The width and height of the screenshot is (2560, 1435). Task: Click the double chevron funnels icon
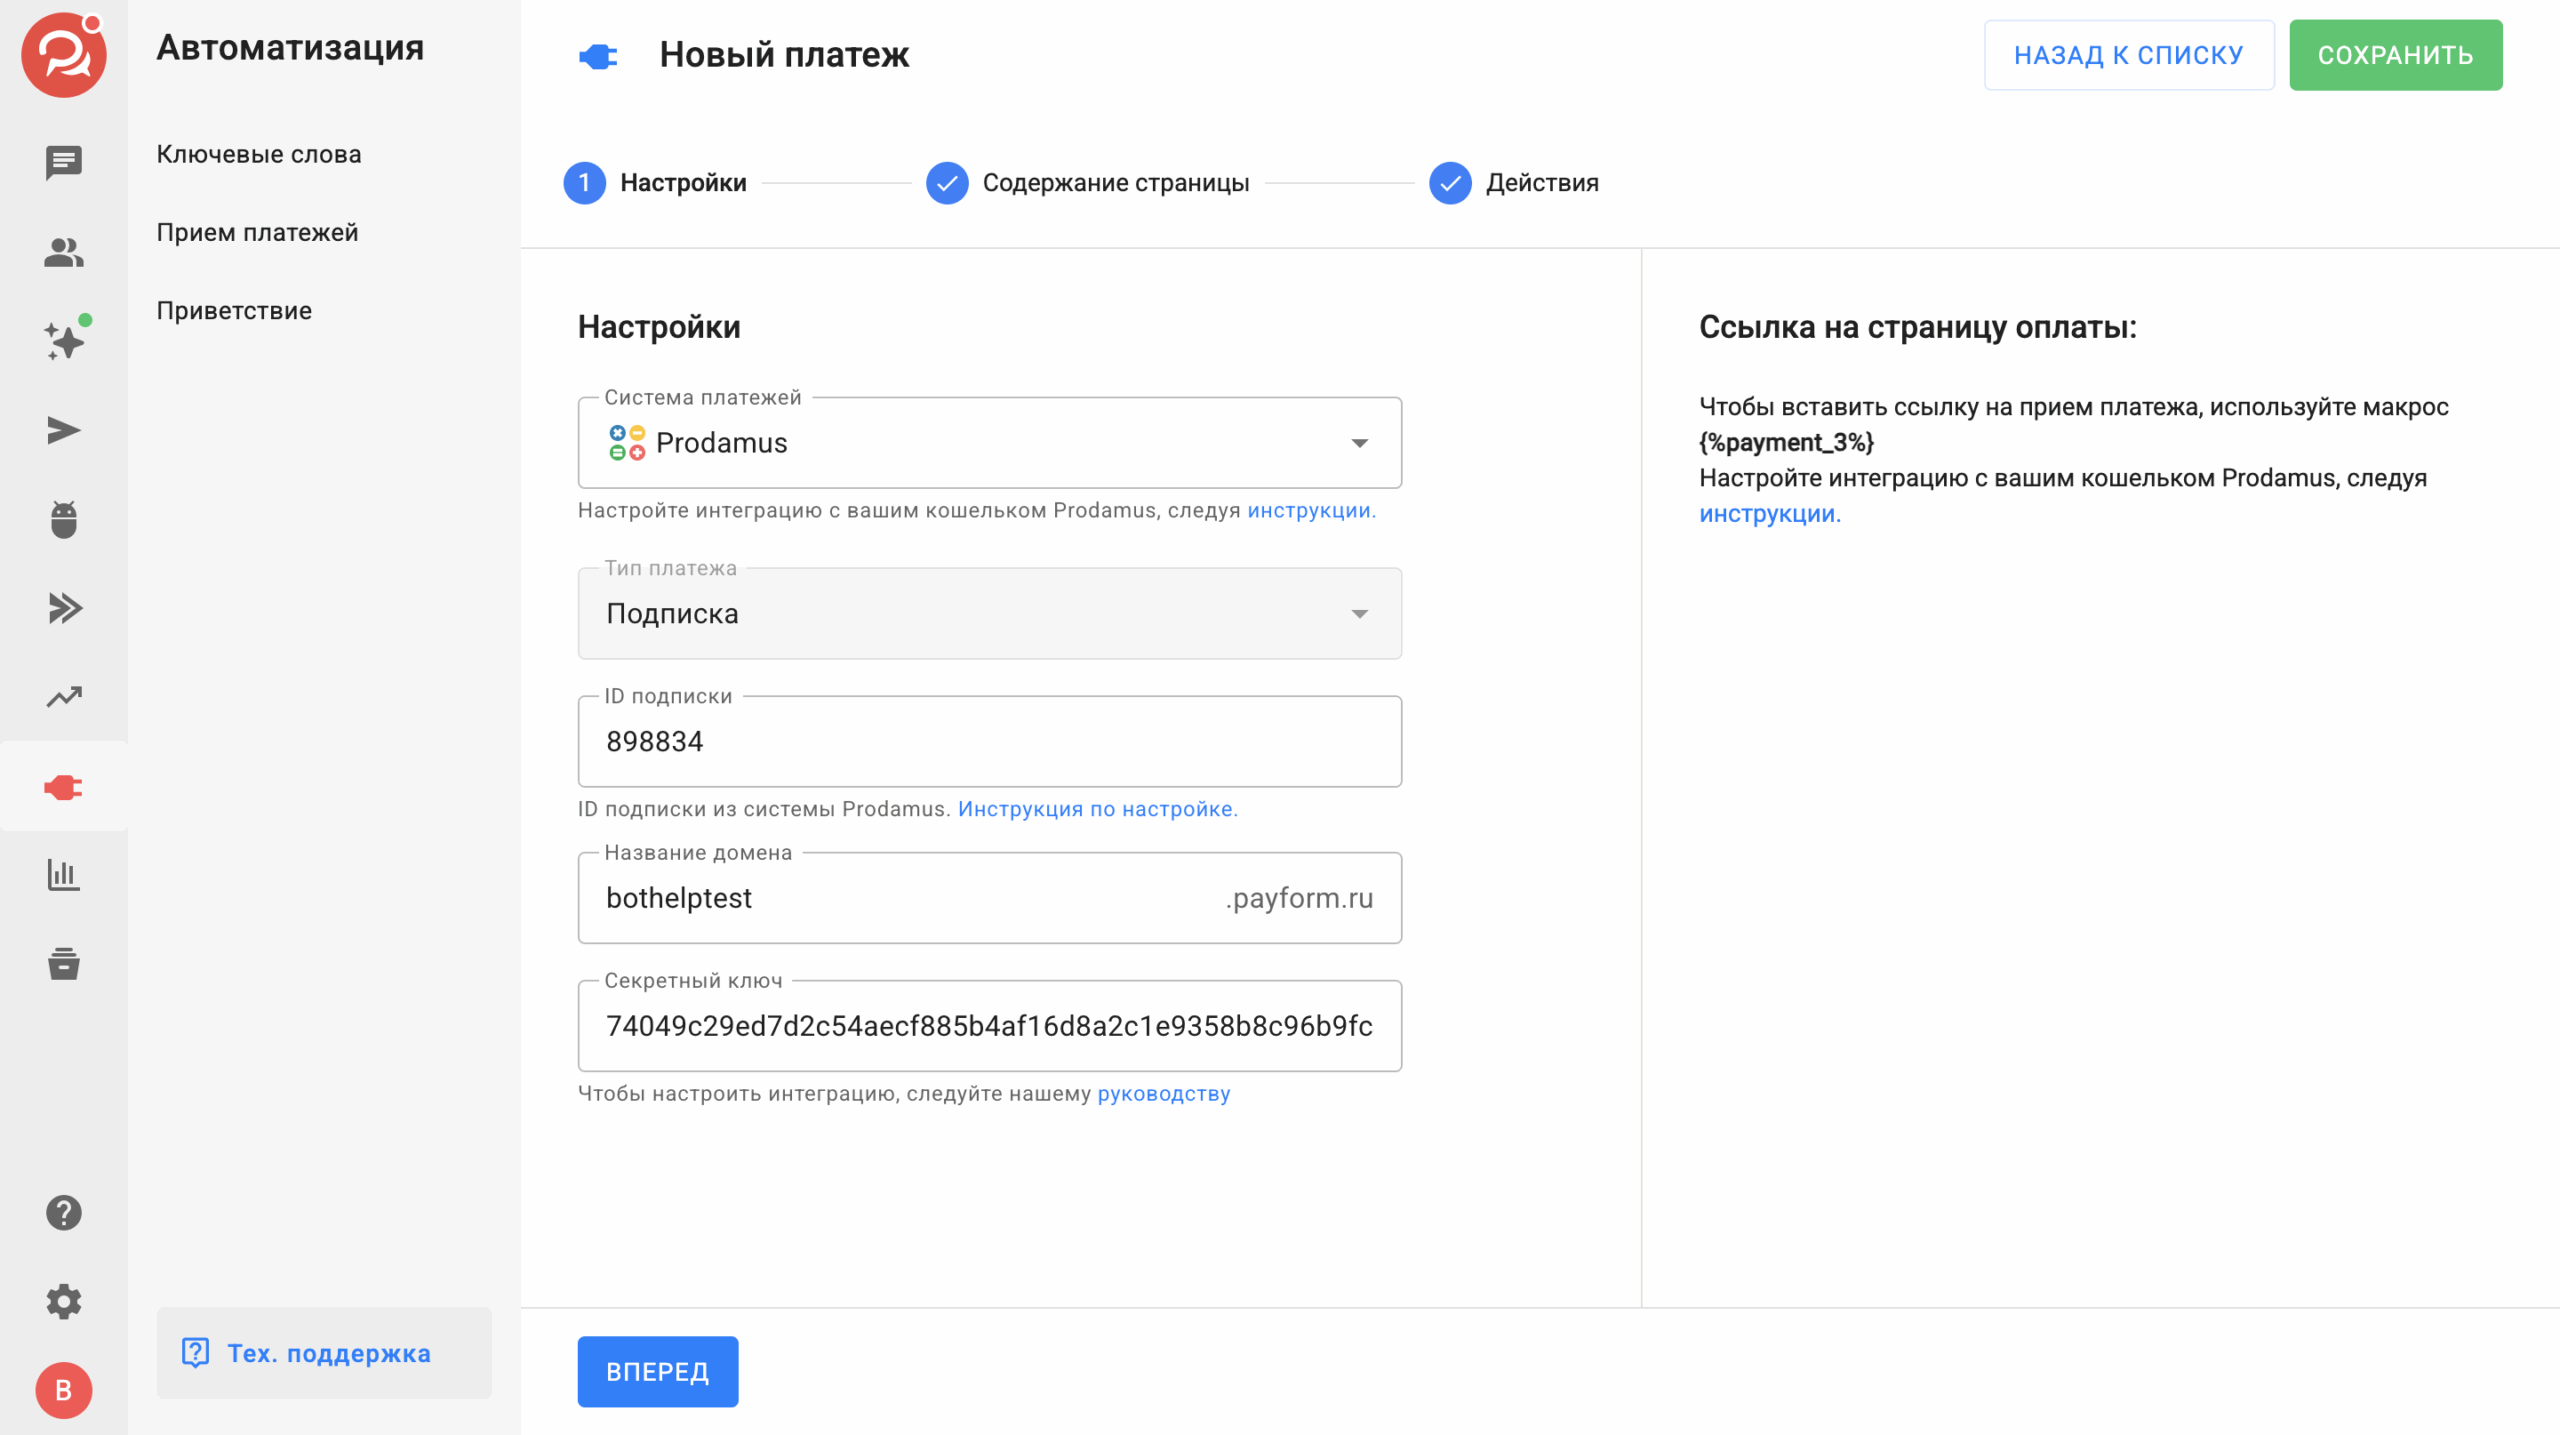click(x=63, y=608)
